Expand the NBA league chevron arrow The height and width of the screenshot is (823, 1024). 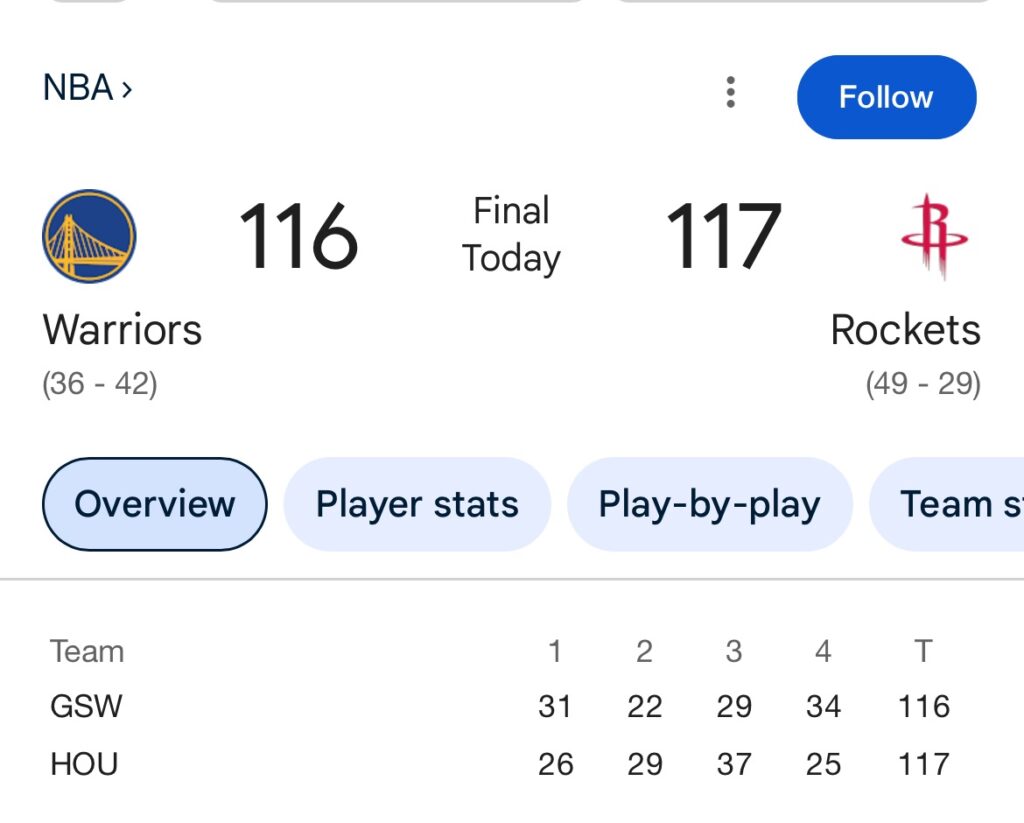pyautogui.click(x=127, y=89)
